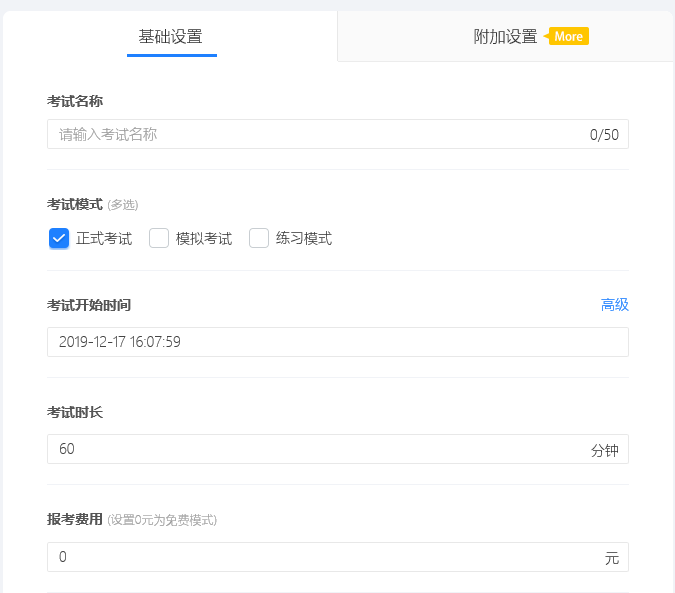
Task: Click the 元 currency suffix
Action: pyautogui.click(x=611, y=559)
